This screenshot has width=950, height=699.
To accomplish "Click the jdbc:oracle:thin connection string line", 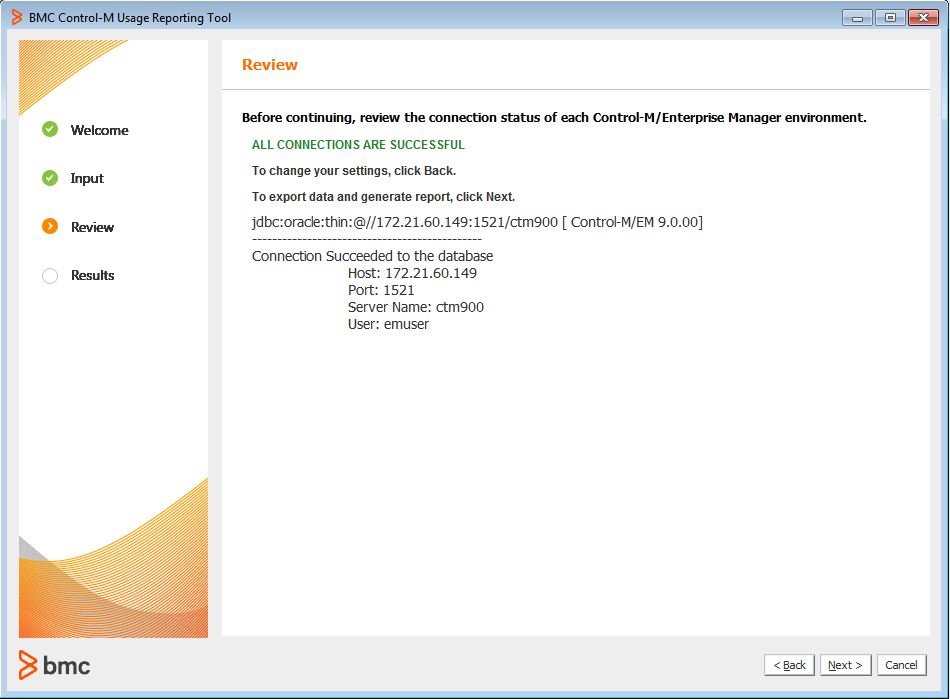I will point(477,222).
